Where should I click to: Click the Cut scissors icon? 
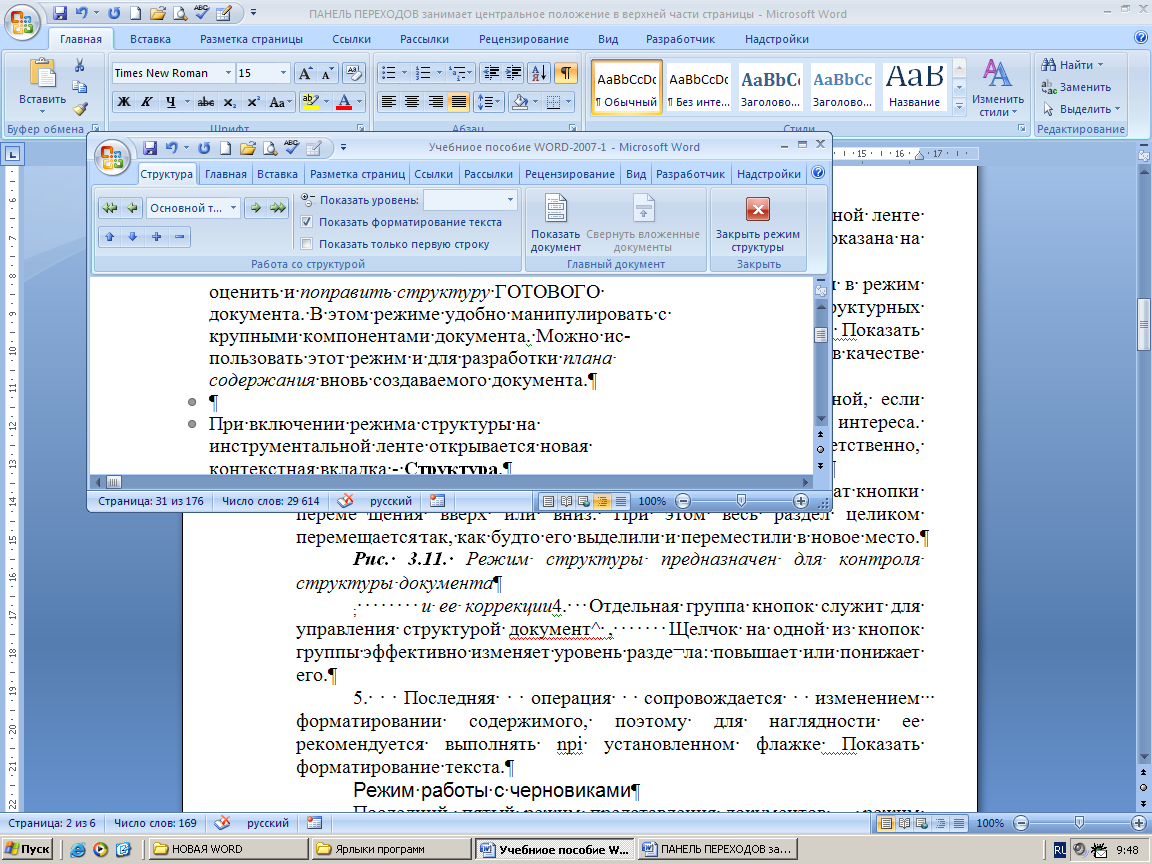click(80, 66)
